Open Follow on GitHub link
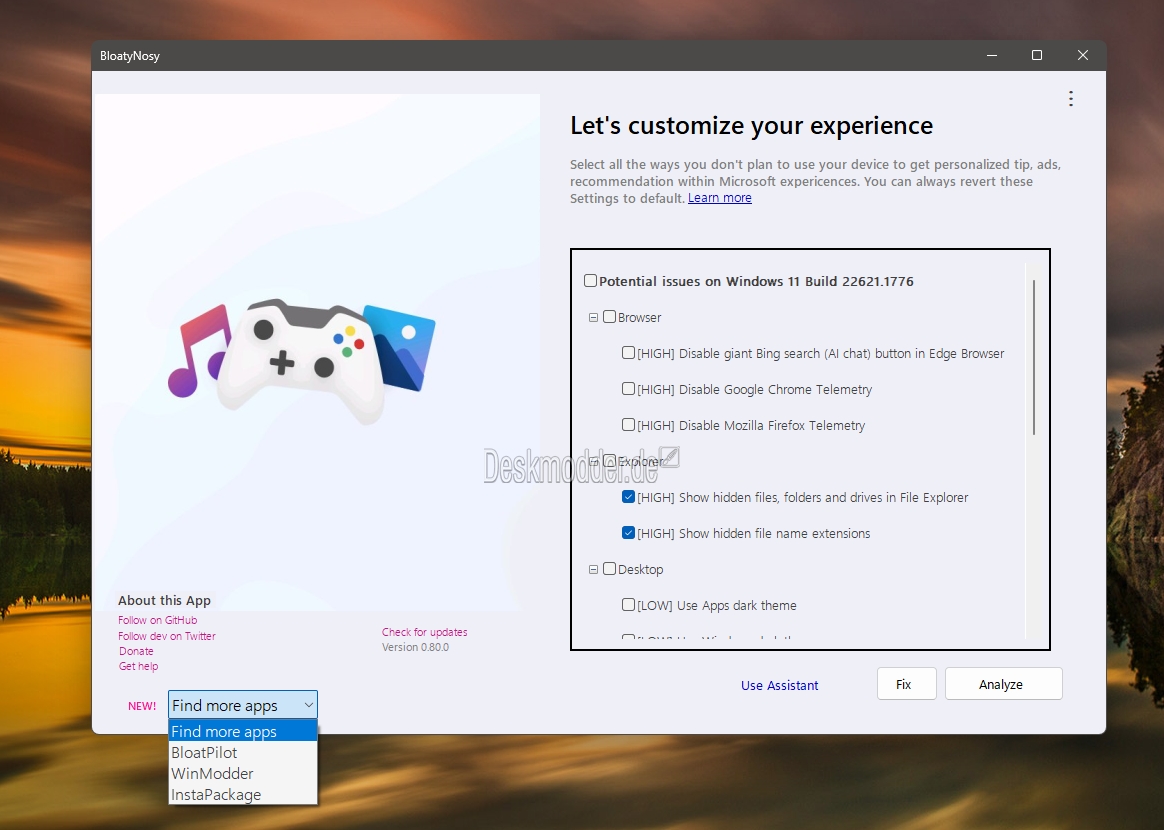Image resolution: width=1164 pixels, height=830 pixels. click(157, 620)
